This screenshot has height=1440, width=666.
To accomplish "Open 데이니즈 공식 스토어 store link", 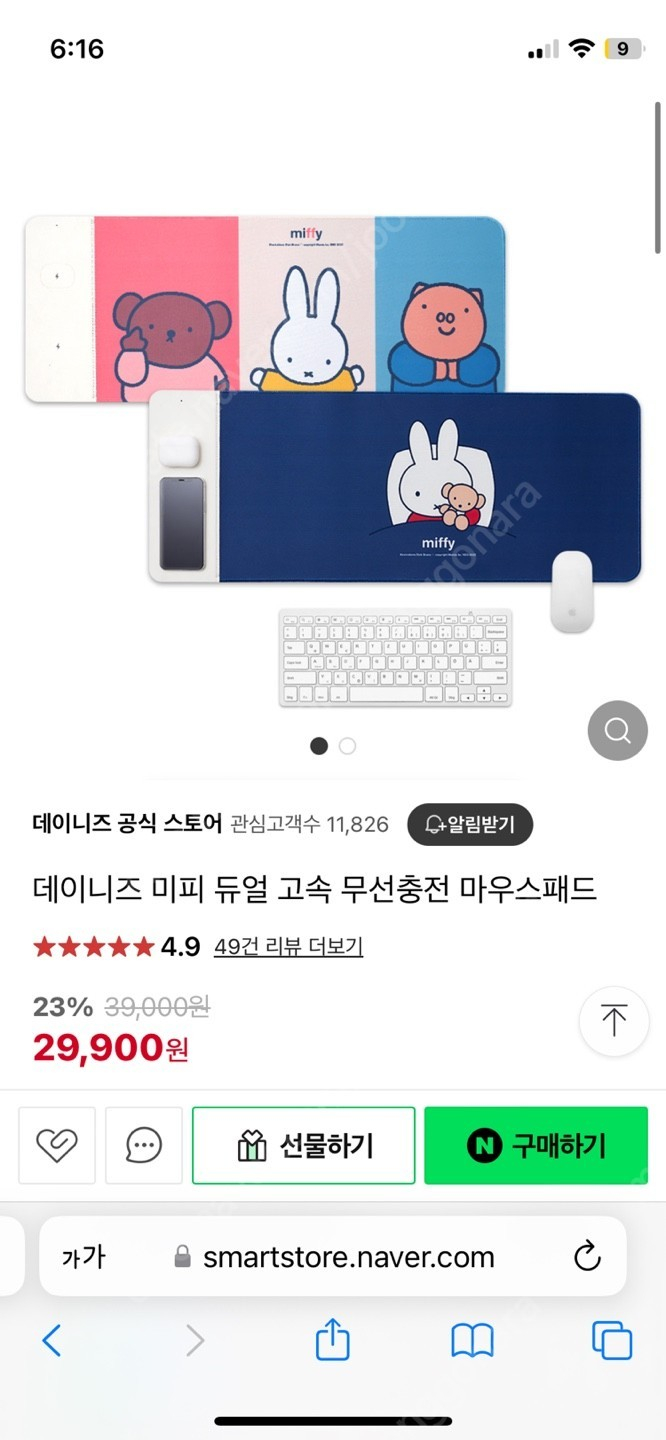I will coord(127,824).
